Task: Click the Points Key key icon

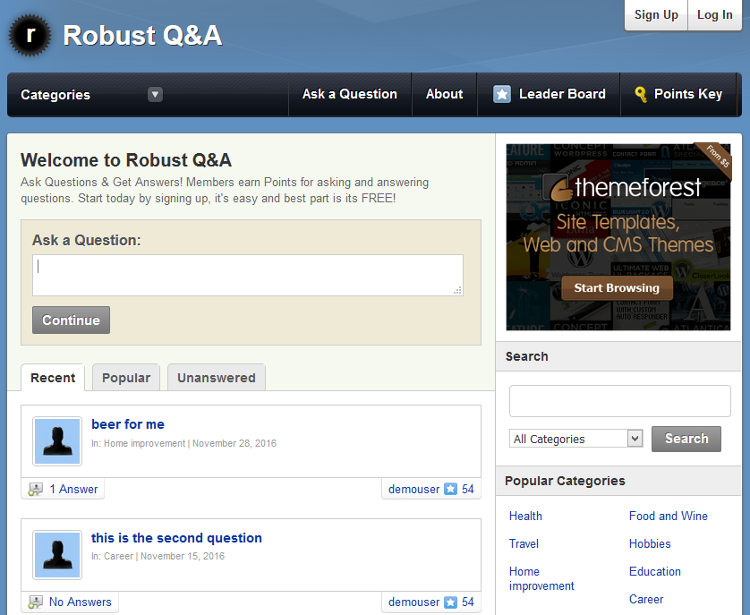Action: (x=640, y=94)
